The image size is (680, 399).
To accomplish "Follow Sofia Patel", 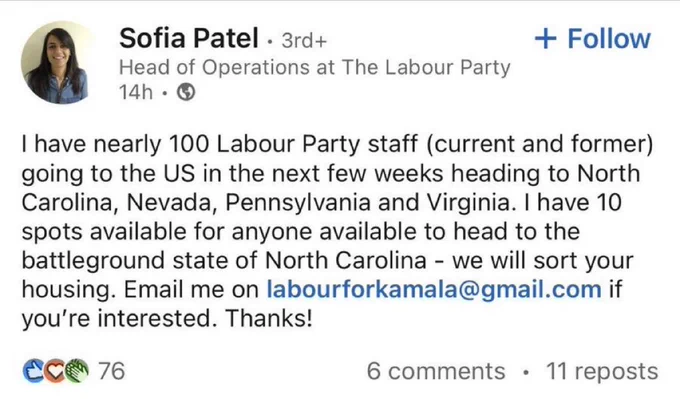I will 592,39.
